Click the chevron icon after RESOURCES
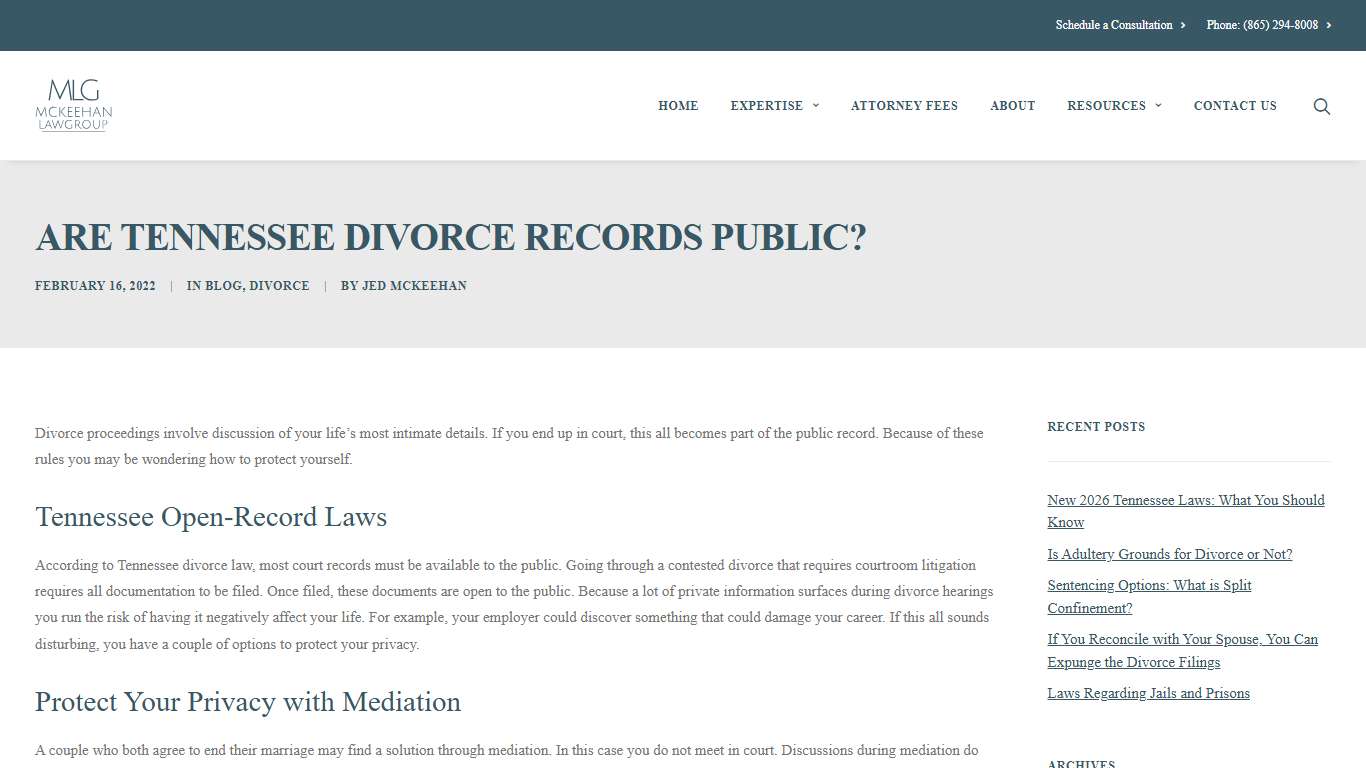 click(x=1158, y=106)
